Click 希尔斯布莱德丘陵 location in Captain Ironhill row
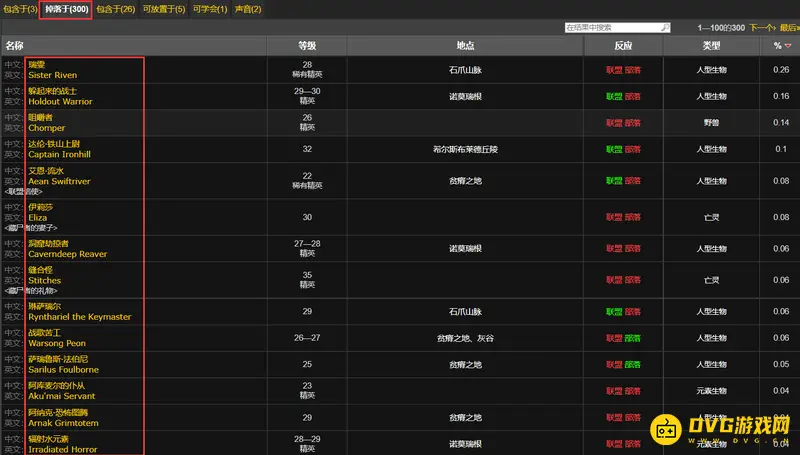 465,149
